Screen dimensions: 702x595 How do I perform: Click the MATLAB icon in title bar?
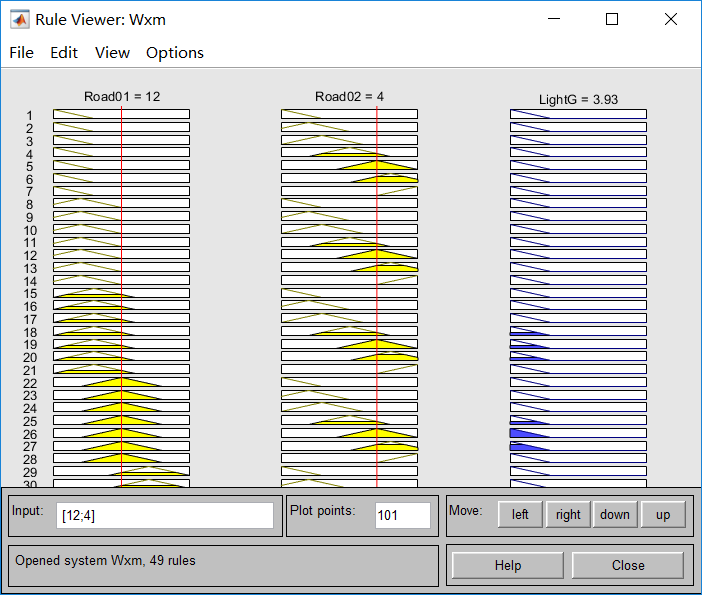(19, 20)
